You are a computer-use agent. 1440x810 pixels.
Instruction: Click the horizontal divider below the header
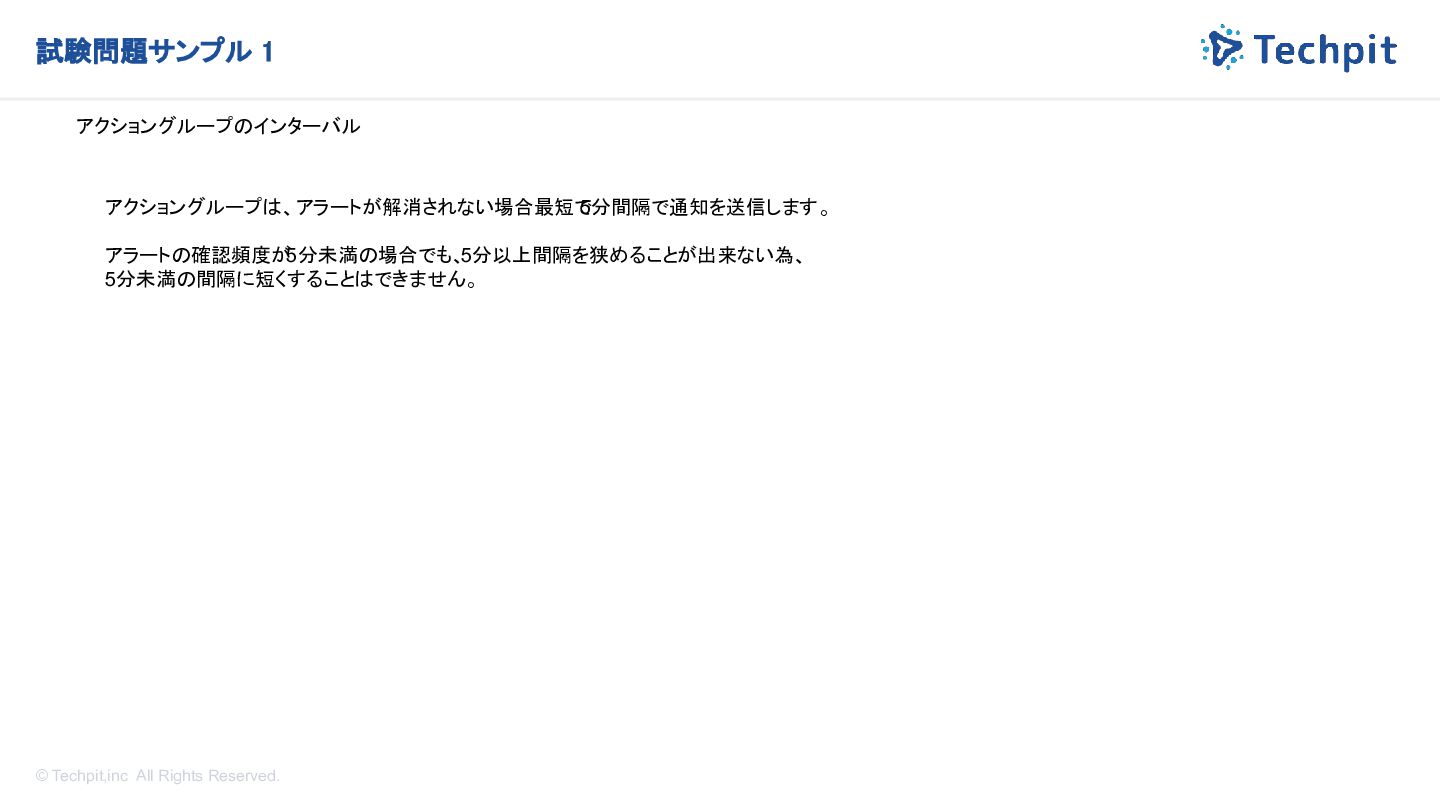(720, 98)
